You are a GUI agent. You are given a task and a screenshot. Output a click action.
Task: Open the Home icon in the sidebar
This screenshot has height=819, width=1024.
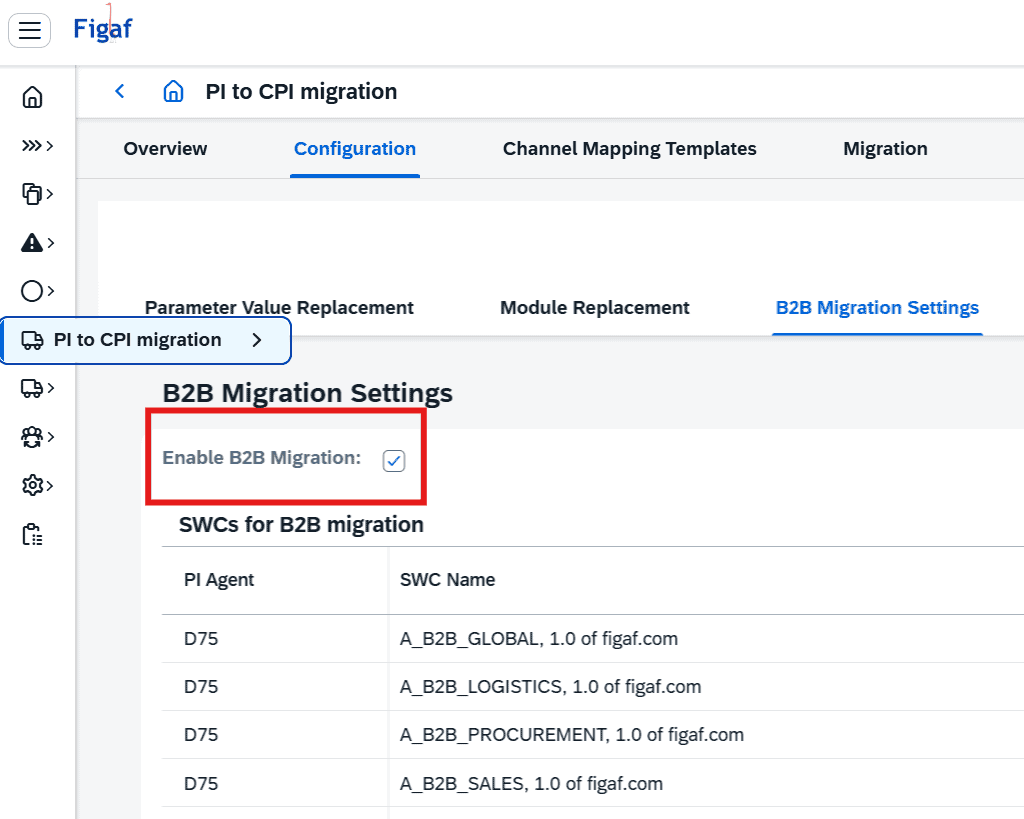[32, 97]
